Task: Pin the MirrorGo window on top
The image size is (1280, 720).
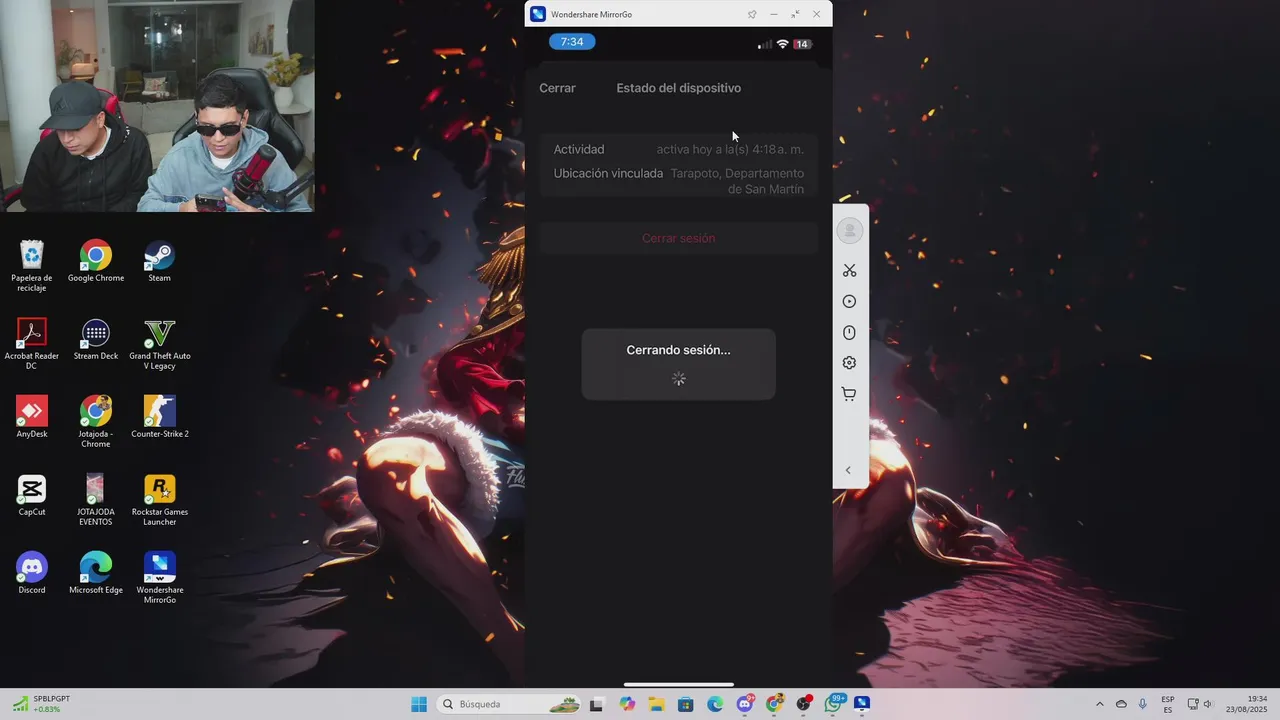Action: [x=752, y=15]
